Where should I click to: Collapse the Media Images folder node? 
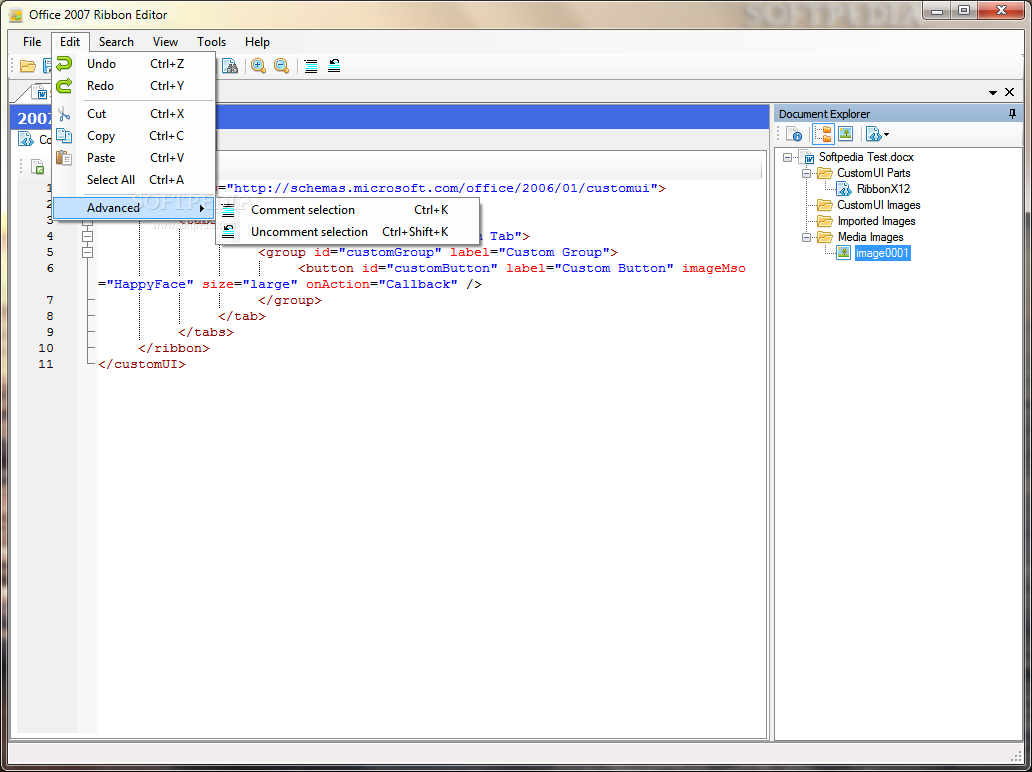tap(806, 237)
